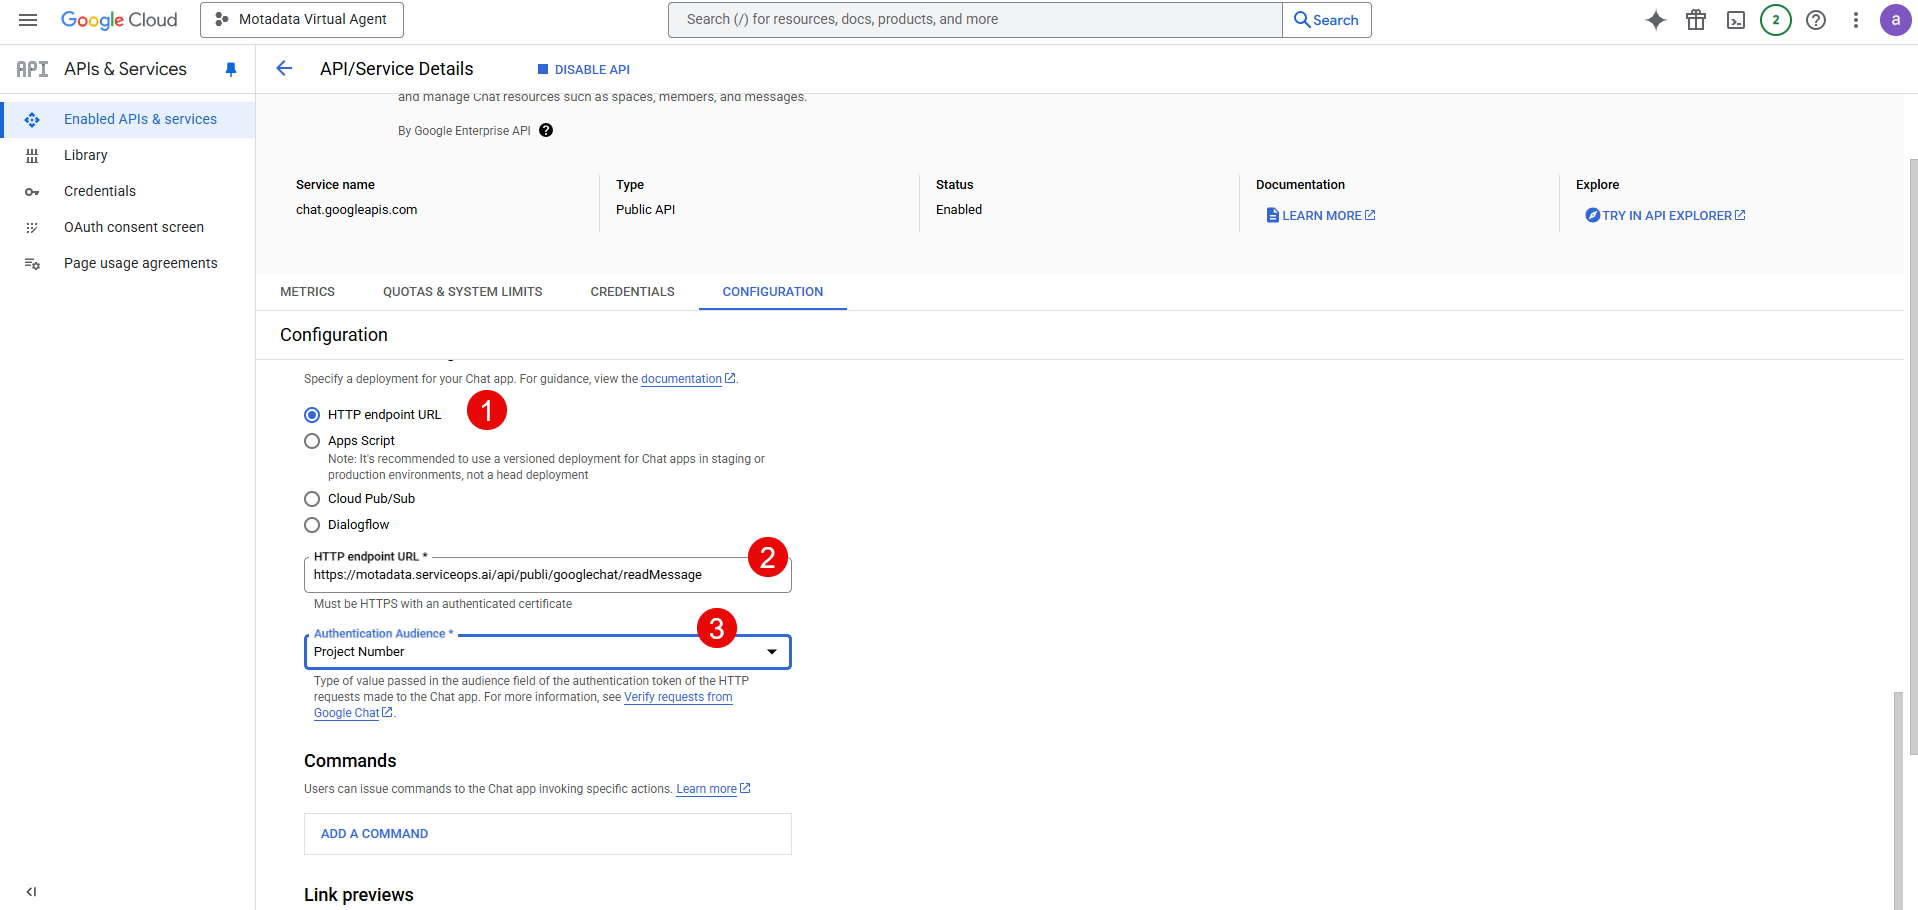
Task: Click the Disable API button
Action: tap(584, 70)
